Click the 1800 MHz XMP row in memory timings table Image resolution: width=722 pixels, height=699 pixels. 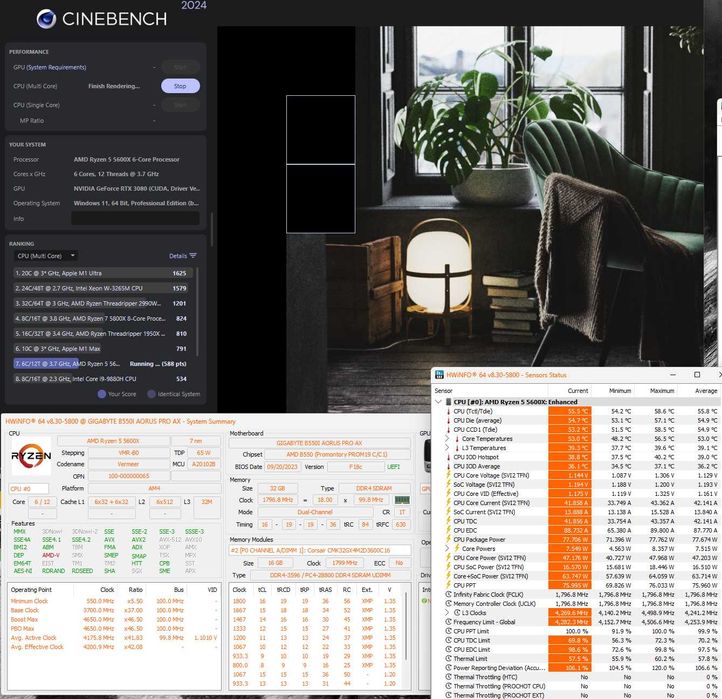point(316,601)
